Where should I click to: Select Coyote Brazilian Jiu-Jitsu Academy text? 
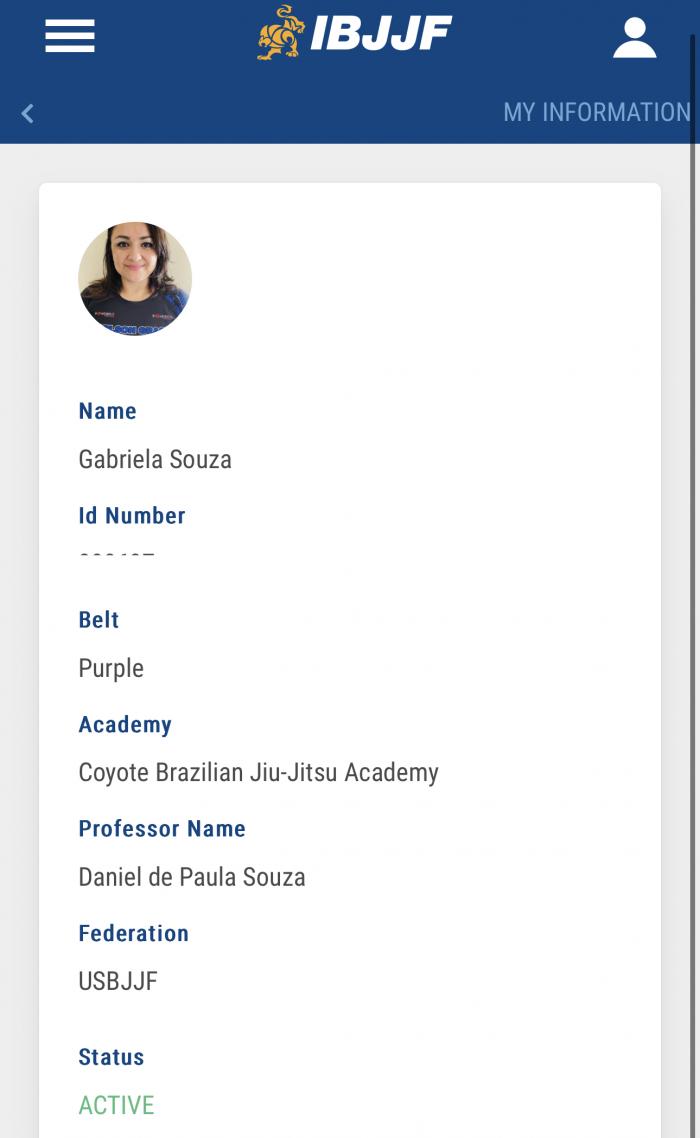[258, 773]
